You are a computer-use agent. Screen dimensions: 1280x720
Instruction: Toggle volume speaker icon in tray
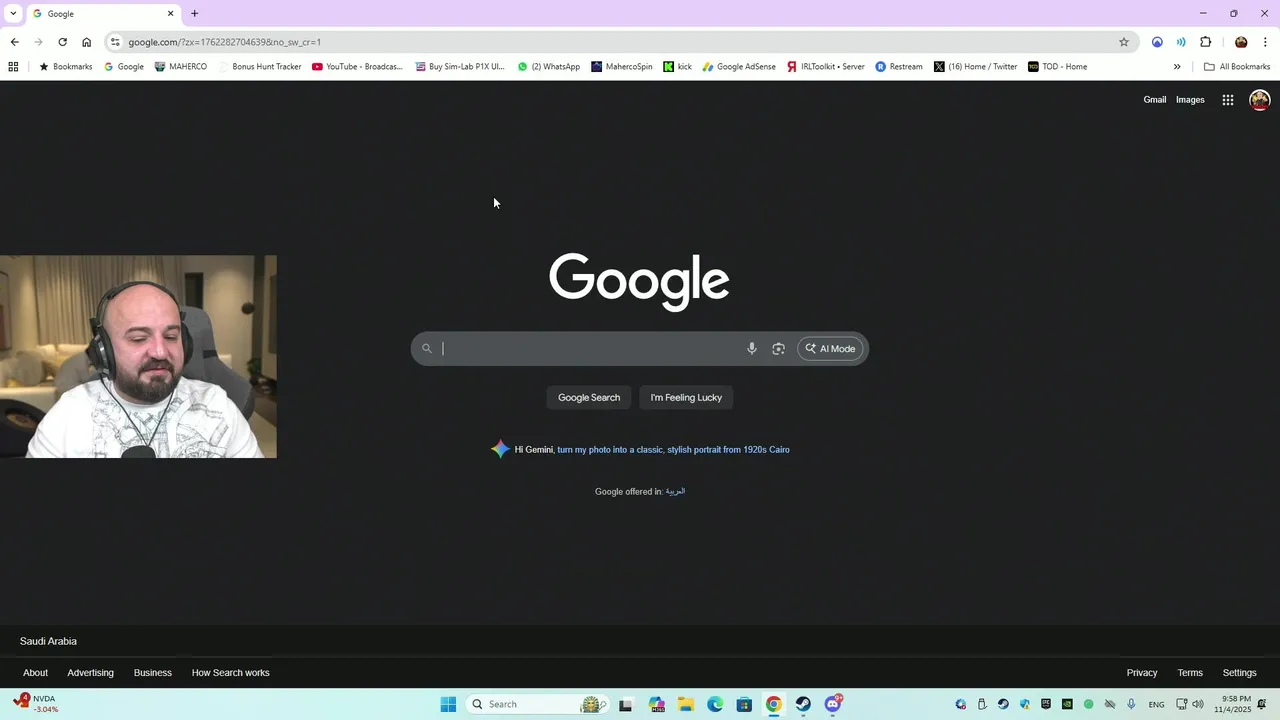coord(1198,704)
